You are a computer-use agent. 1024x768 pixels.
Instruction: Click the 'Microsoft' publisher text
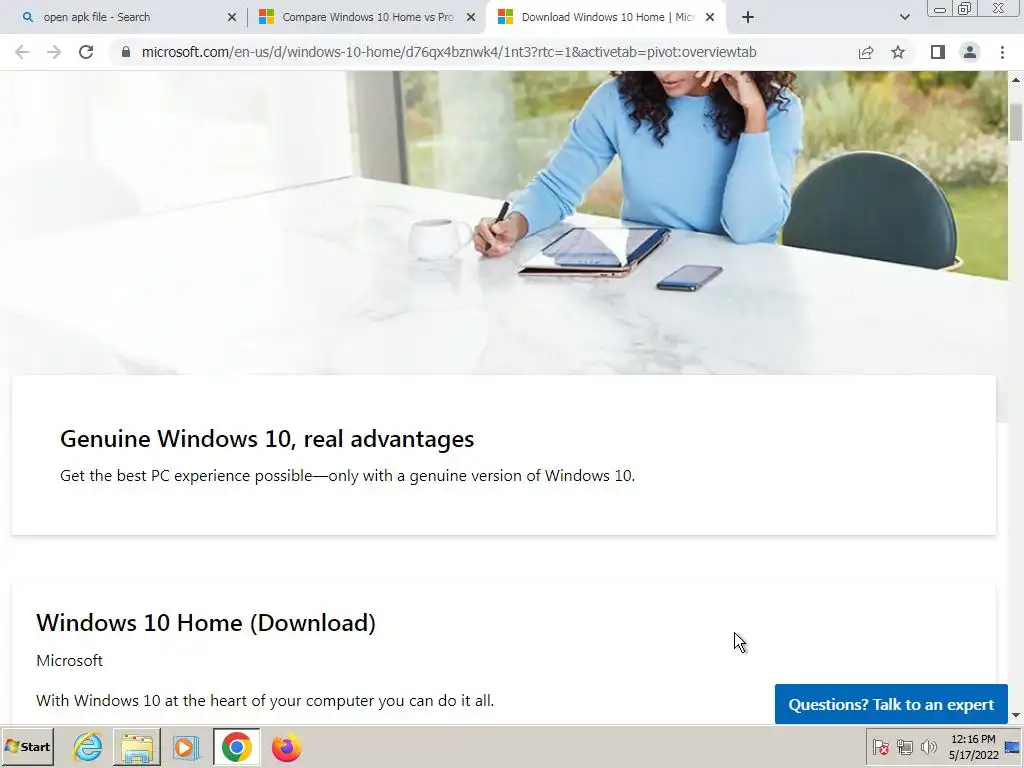[x=69, y=661]
